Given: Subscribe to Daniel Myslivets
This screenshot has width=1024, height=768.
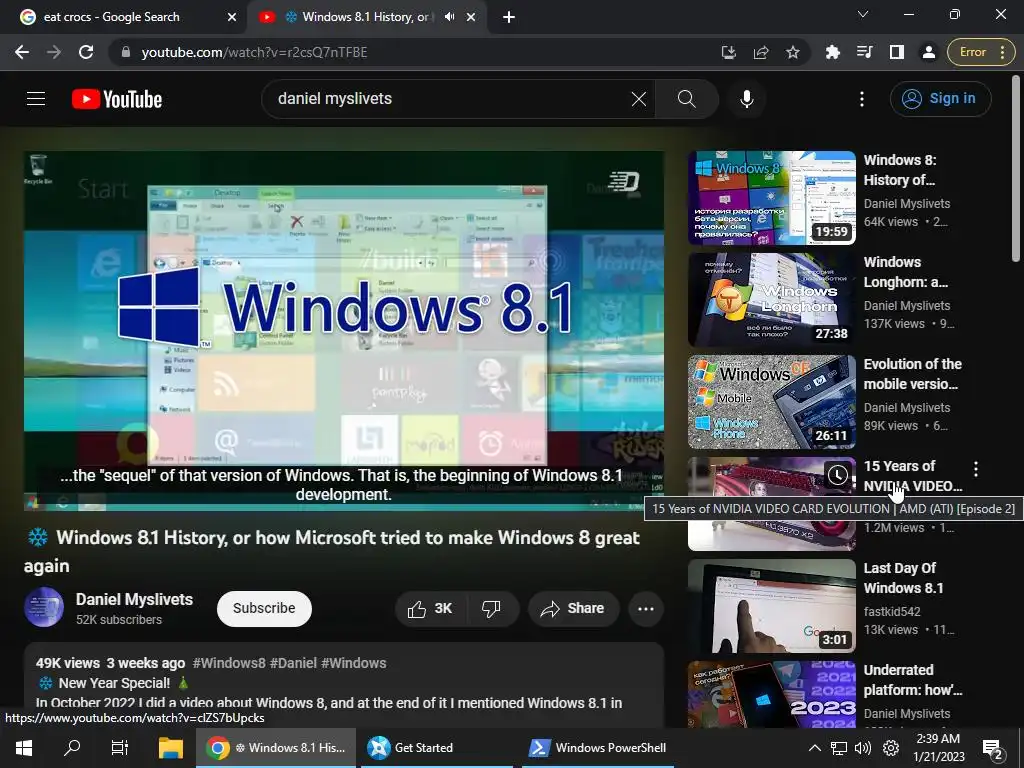Looking at the screenshot, I should 264,608.
